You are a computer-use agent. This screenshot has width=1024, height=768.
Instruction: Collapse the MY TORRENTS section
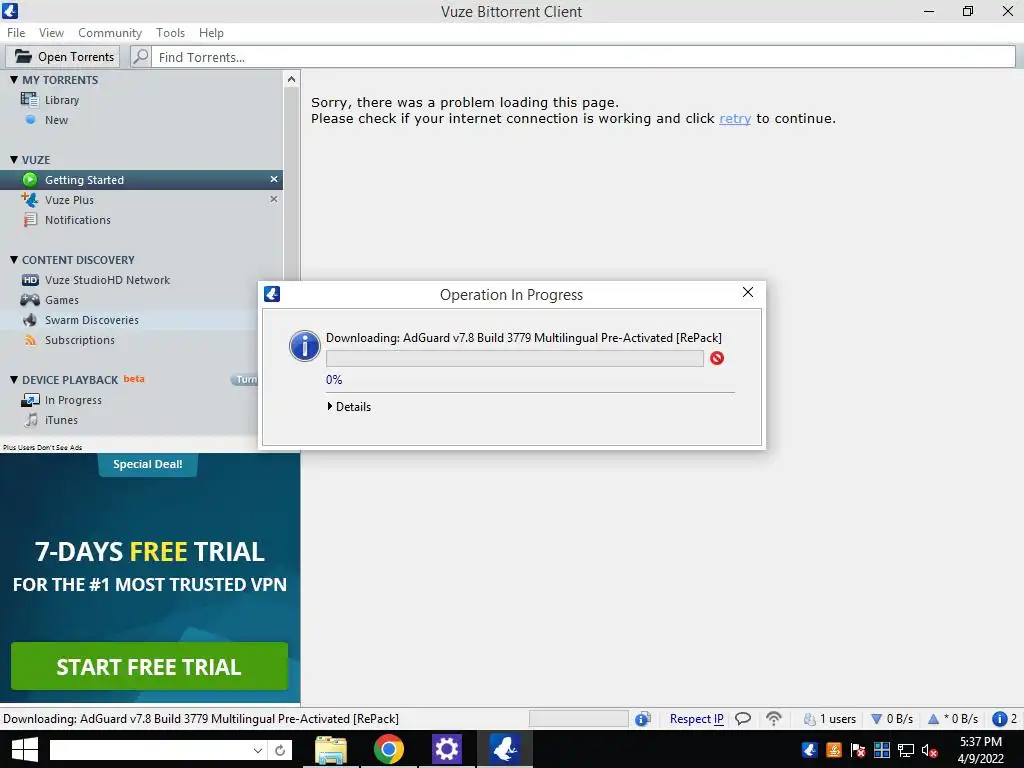(14, 80)
